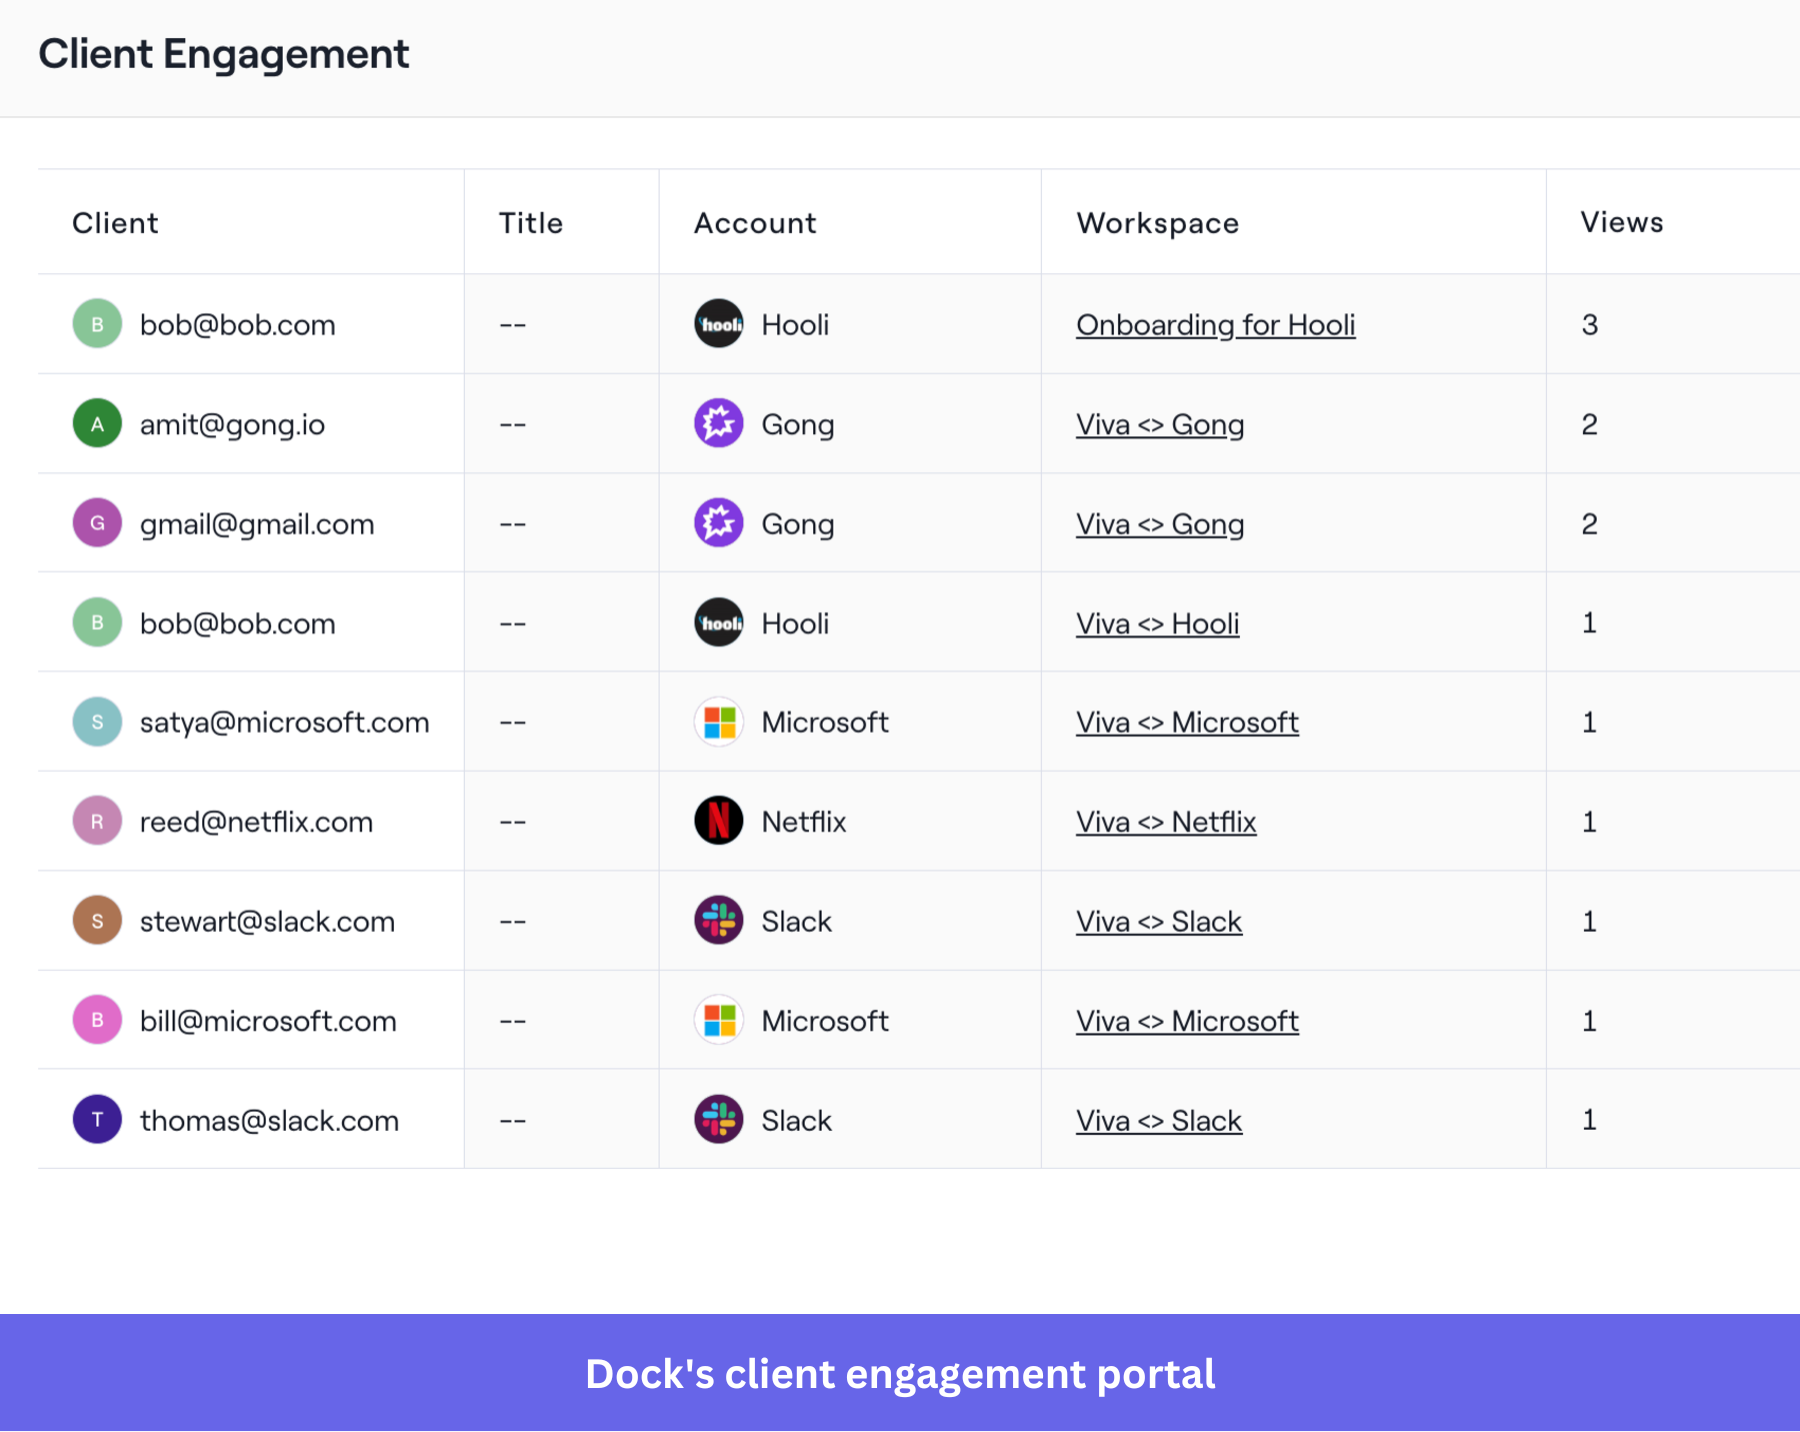Open the Viva <> Netflix workspace link
Image resolution: width=1800 pixels, height=1432 pixels.
1166,822
